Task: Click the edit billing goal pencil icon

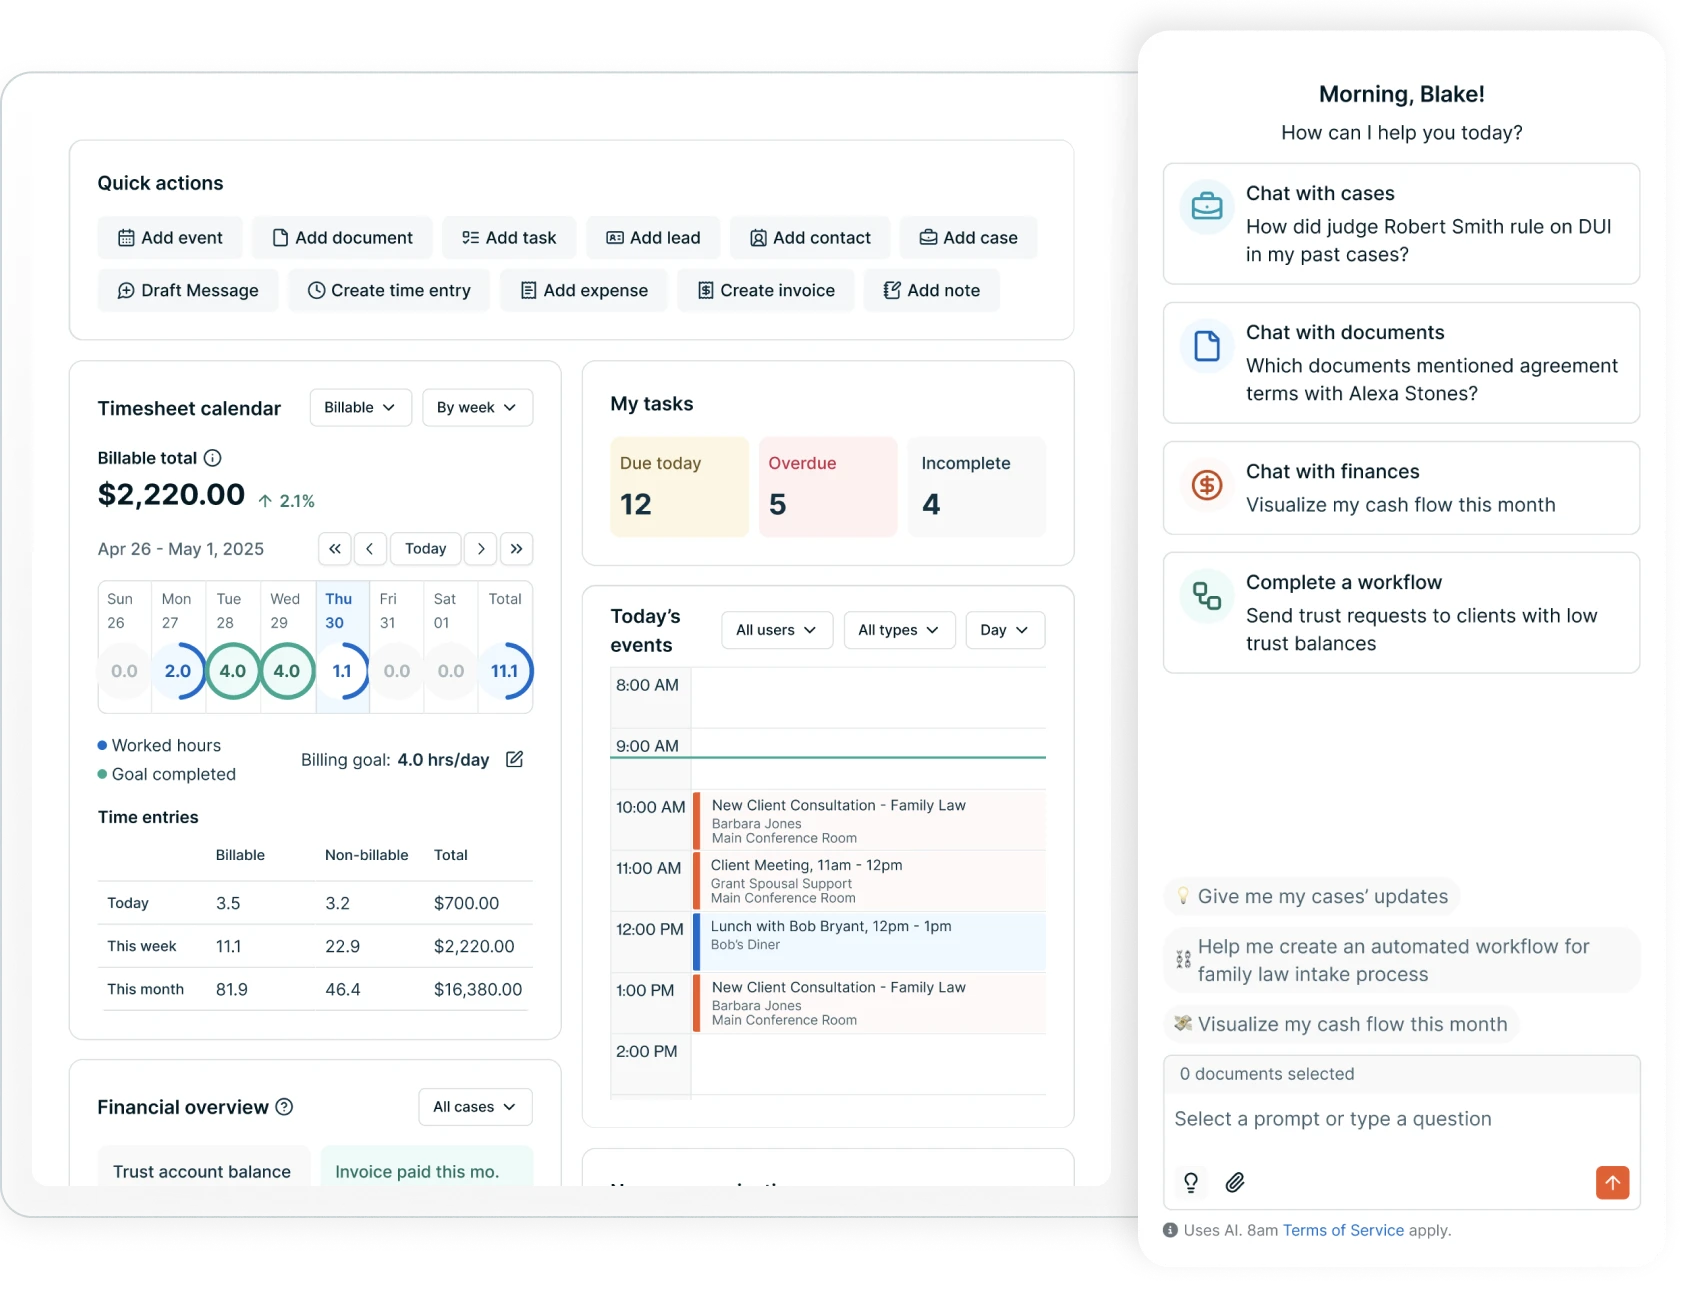Action: (x=514, y=759)
